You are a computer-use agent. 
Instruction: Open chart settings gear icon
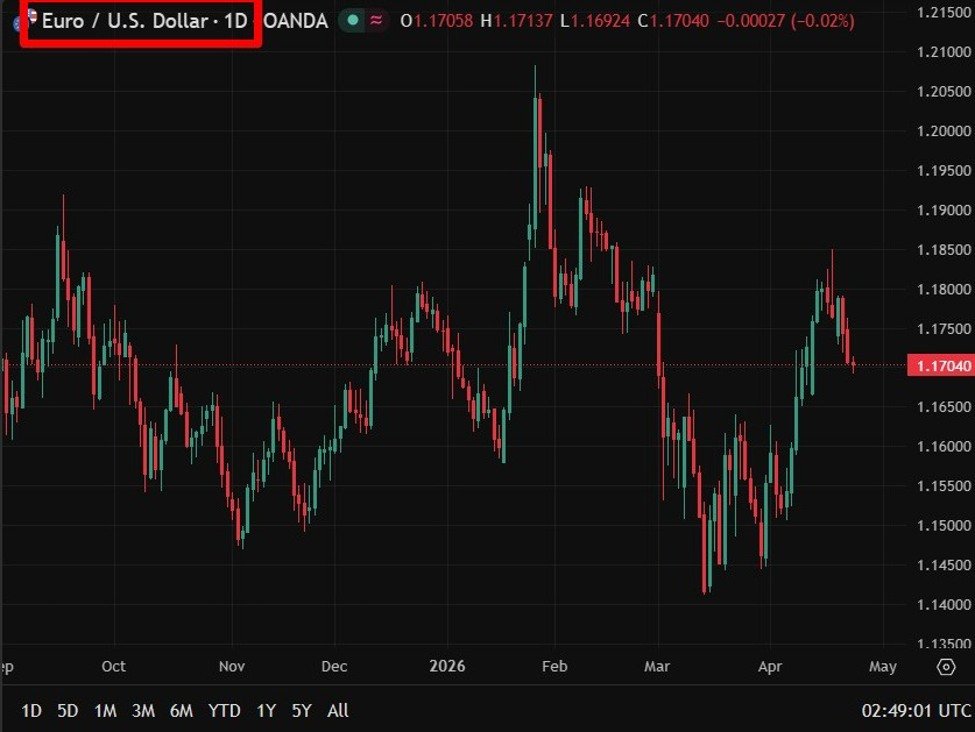point(946,667)
